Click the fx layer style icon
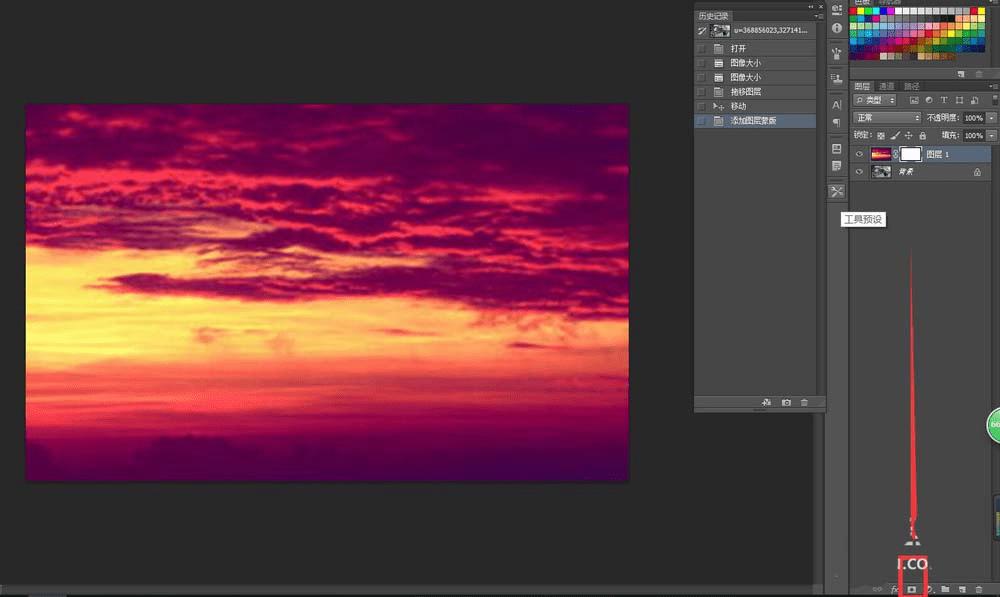 coord(895,589)
